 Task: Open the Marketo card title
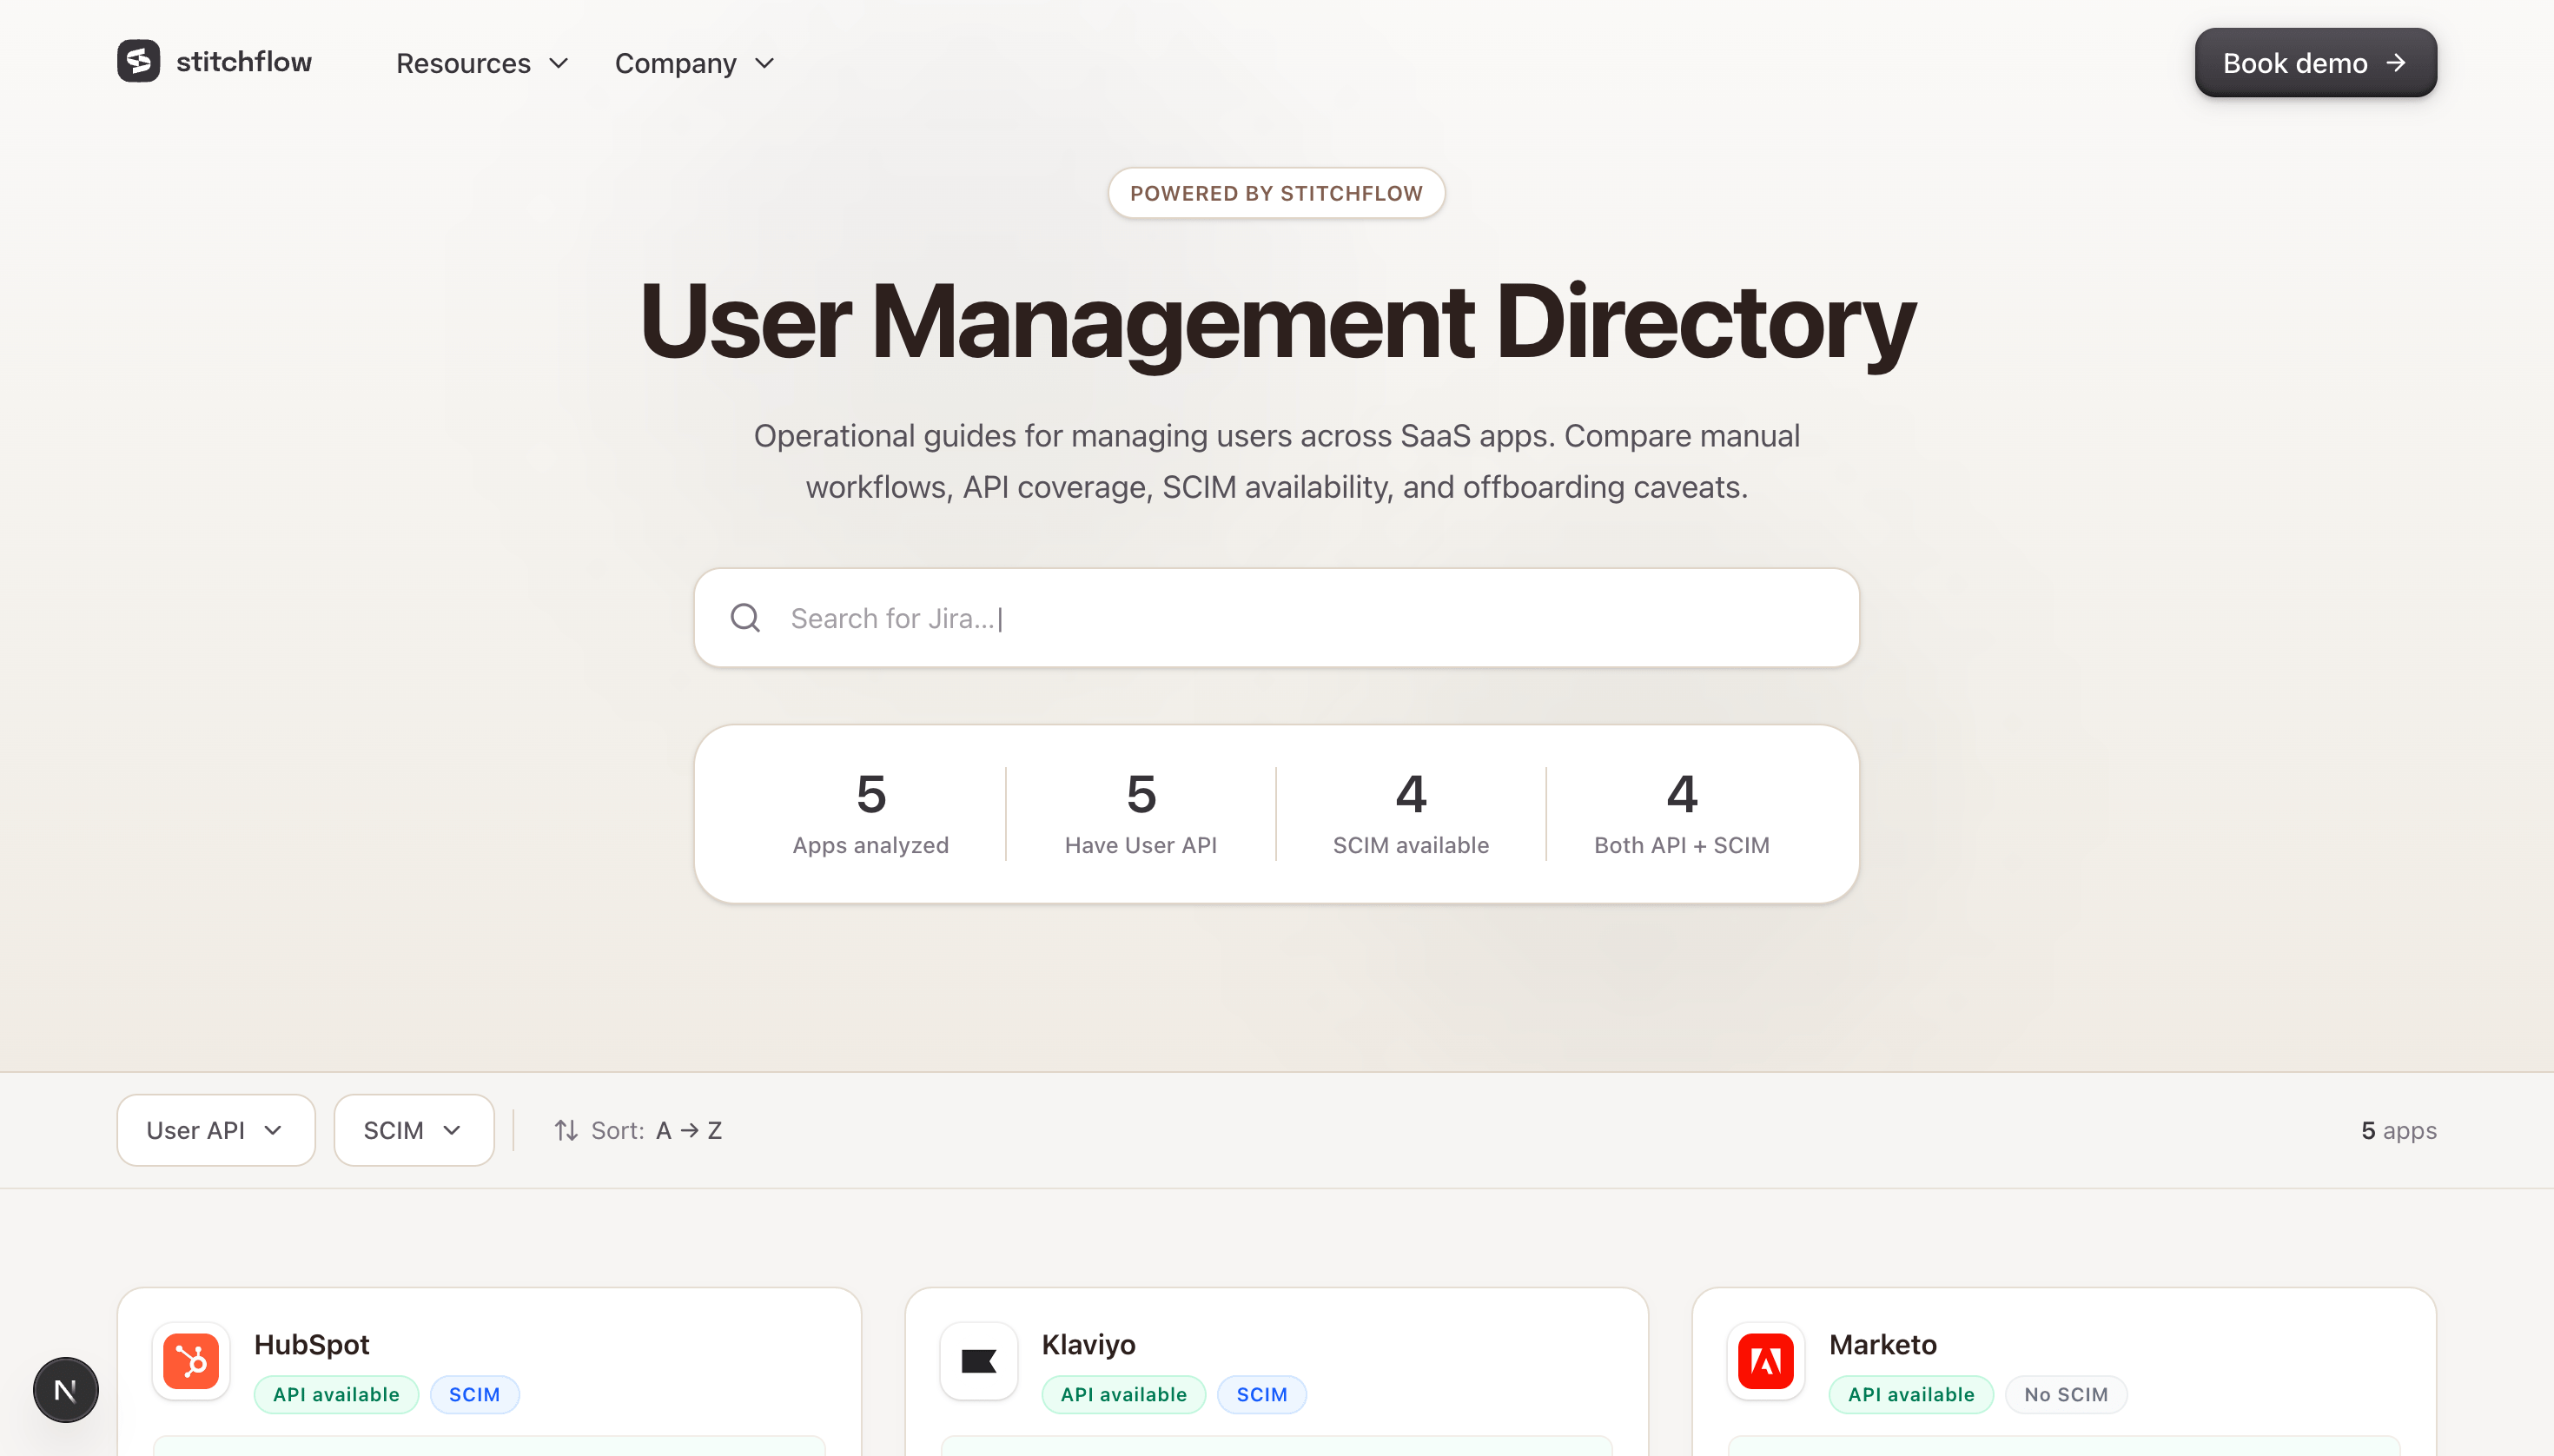pos(1882,1344)
